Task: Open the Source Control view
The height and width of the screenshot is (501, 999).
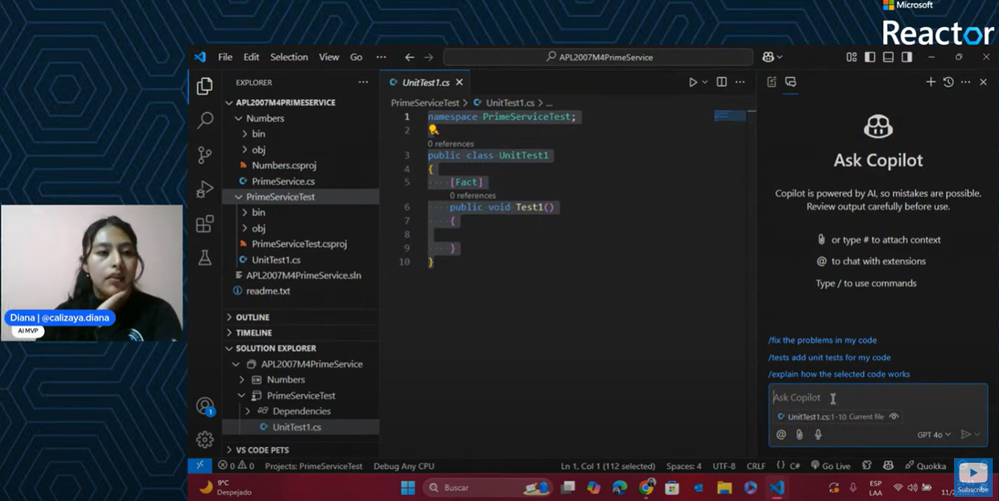Action: coord(205,154)
